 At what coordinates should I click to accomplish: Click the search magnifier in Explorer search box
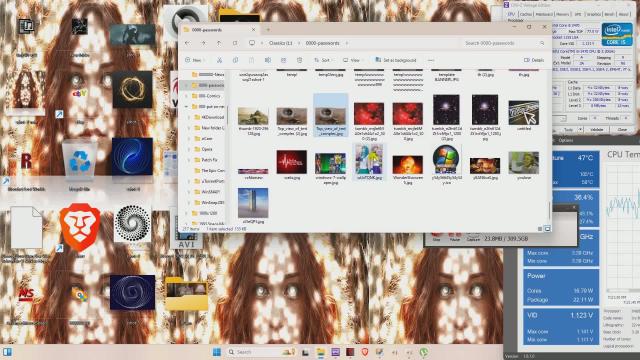pos(542,43)
